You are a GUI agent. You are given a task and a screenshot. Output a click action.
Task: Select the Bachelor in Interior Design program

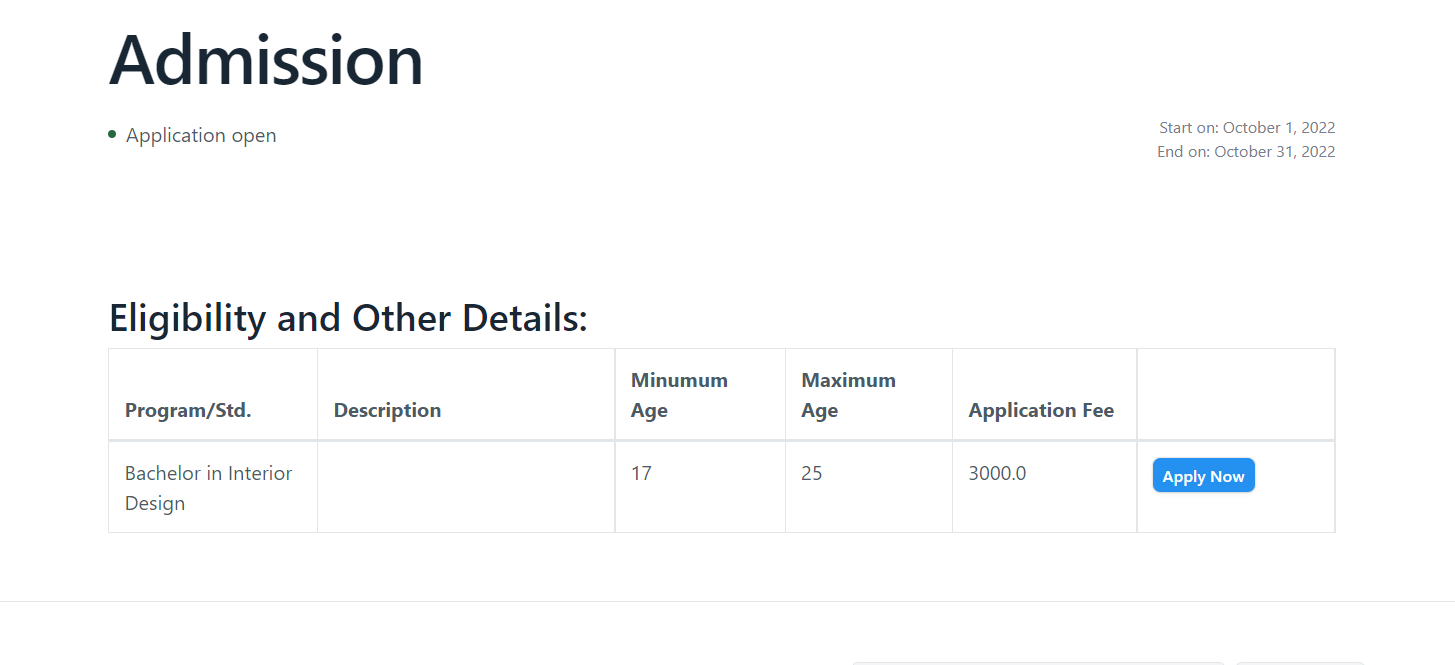point(208,486)
